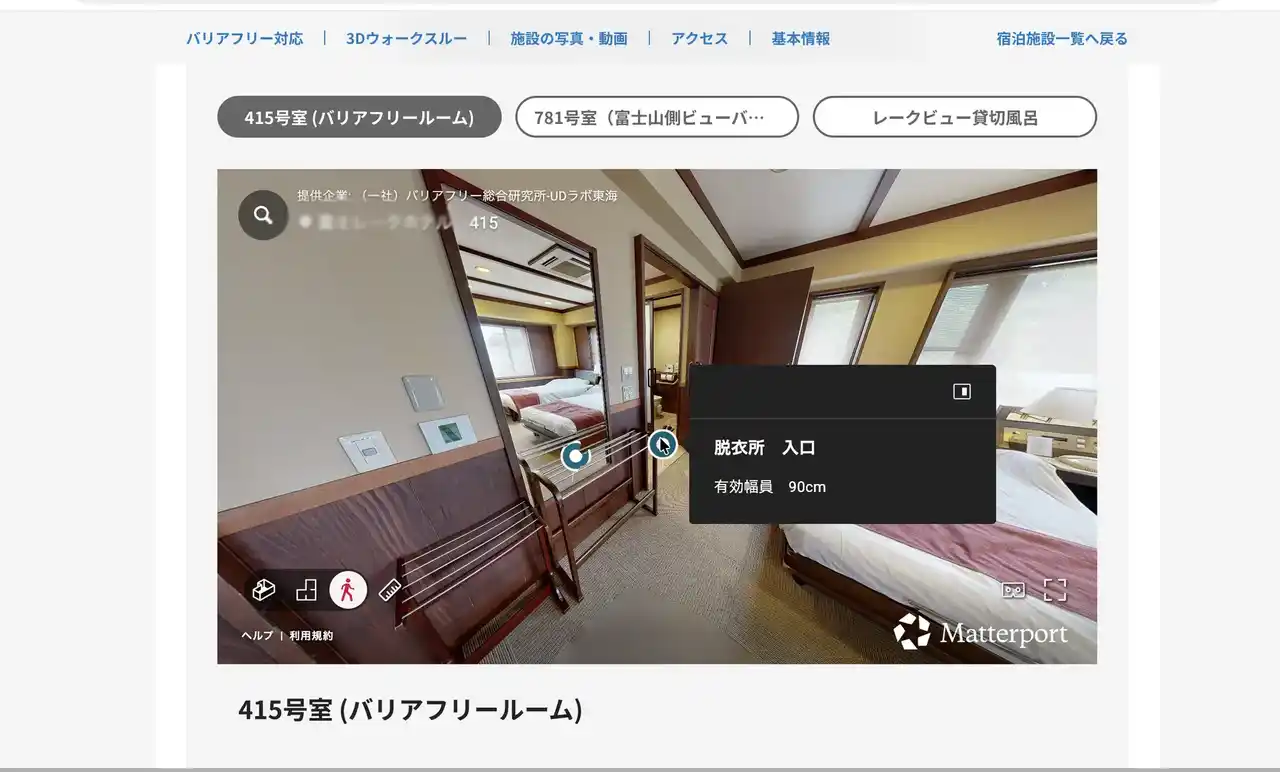Select the walking explore mode icon
The image size is (1280, 772).
coord(348,590)
